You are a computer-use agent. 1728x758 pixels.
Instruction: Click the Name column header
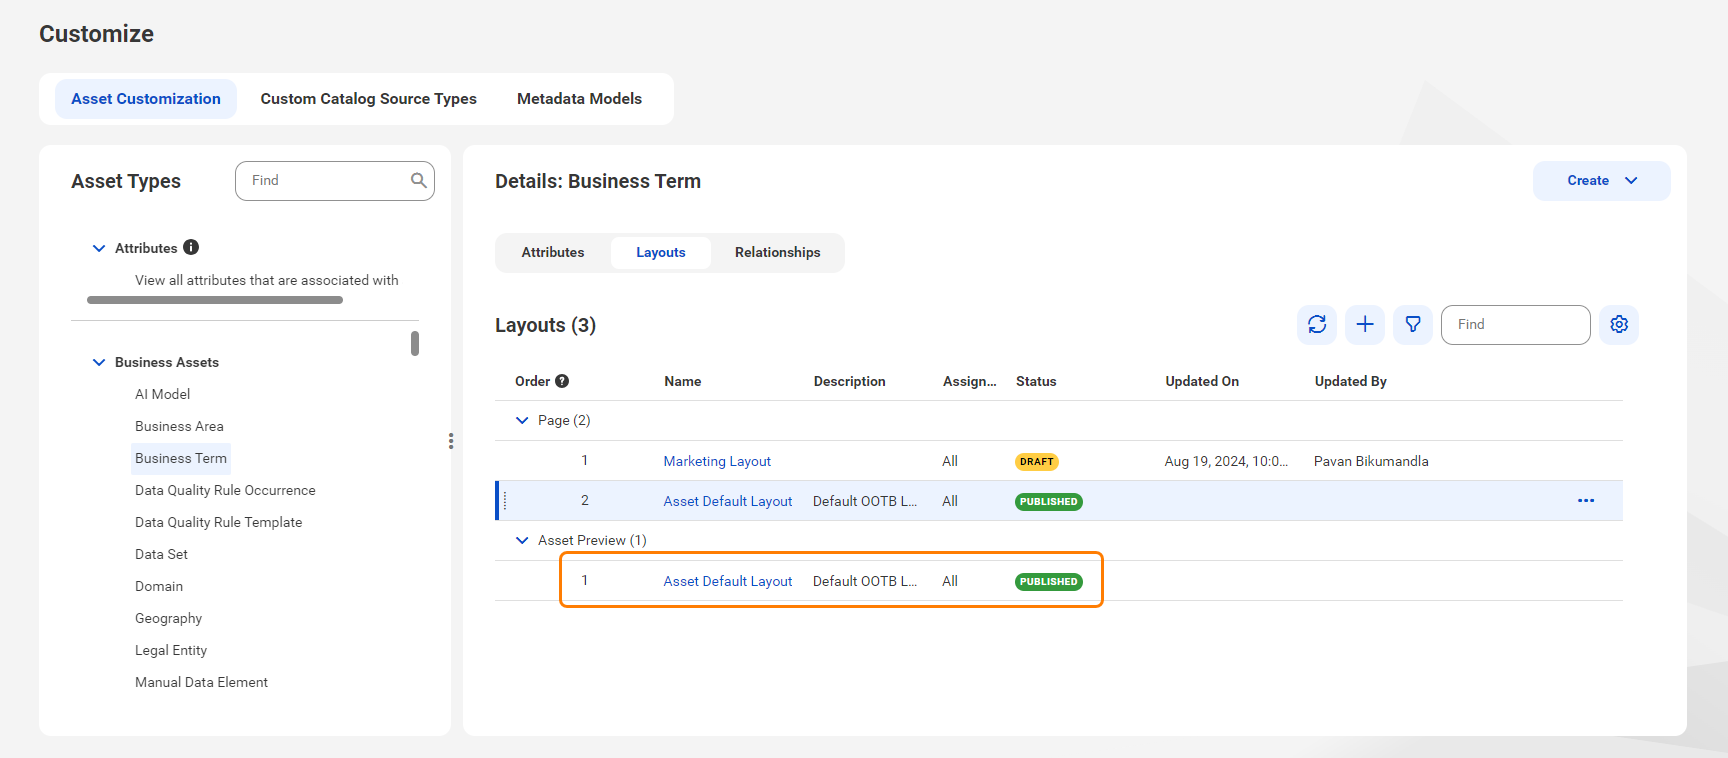[x=682, y=381]
